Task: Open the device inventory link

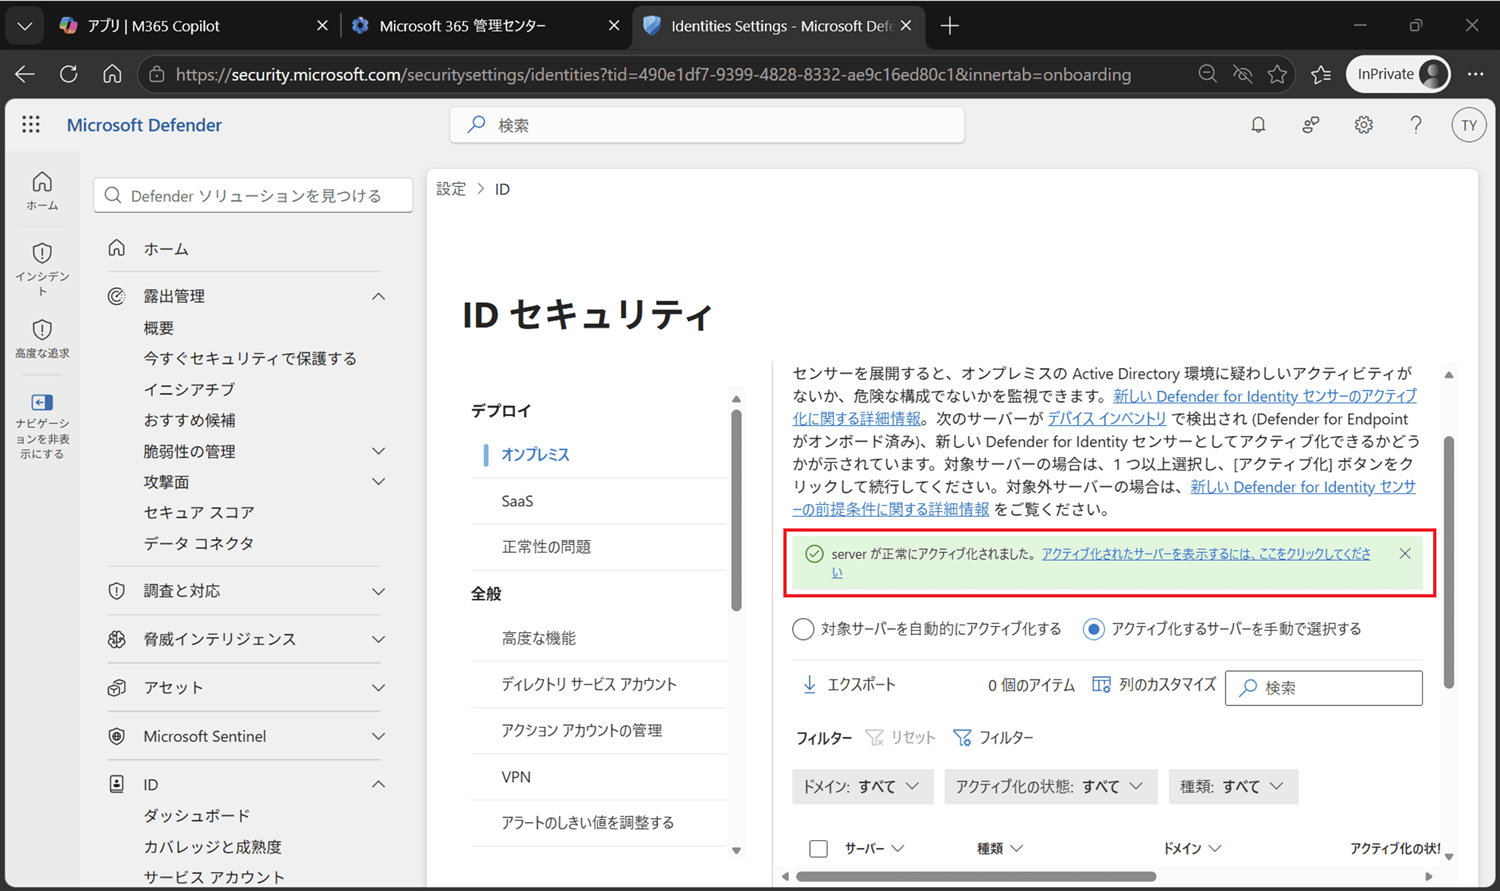Action: click(x=1107, y=419)
